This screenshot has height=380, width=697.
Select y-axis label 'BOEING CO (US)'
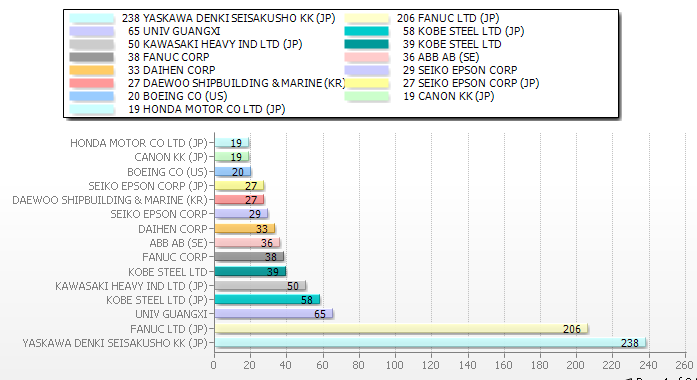[168, 172]
